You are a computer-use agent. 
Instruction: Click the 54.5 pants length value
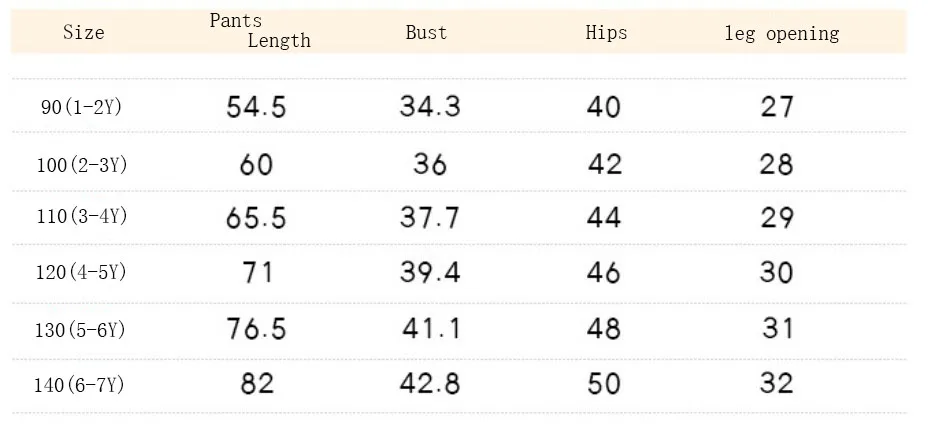pos(256,107)
